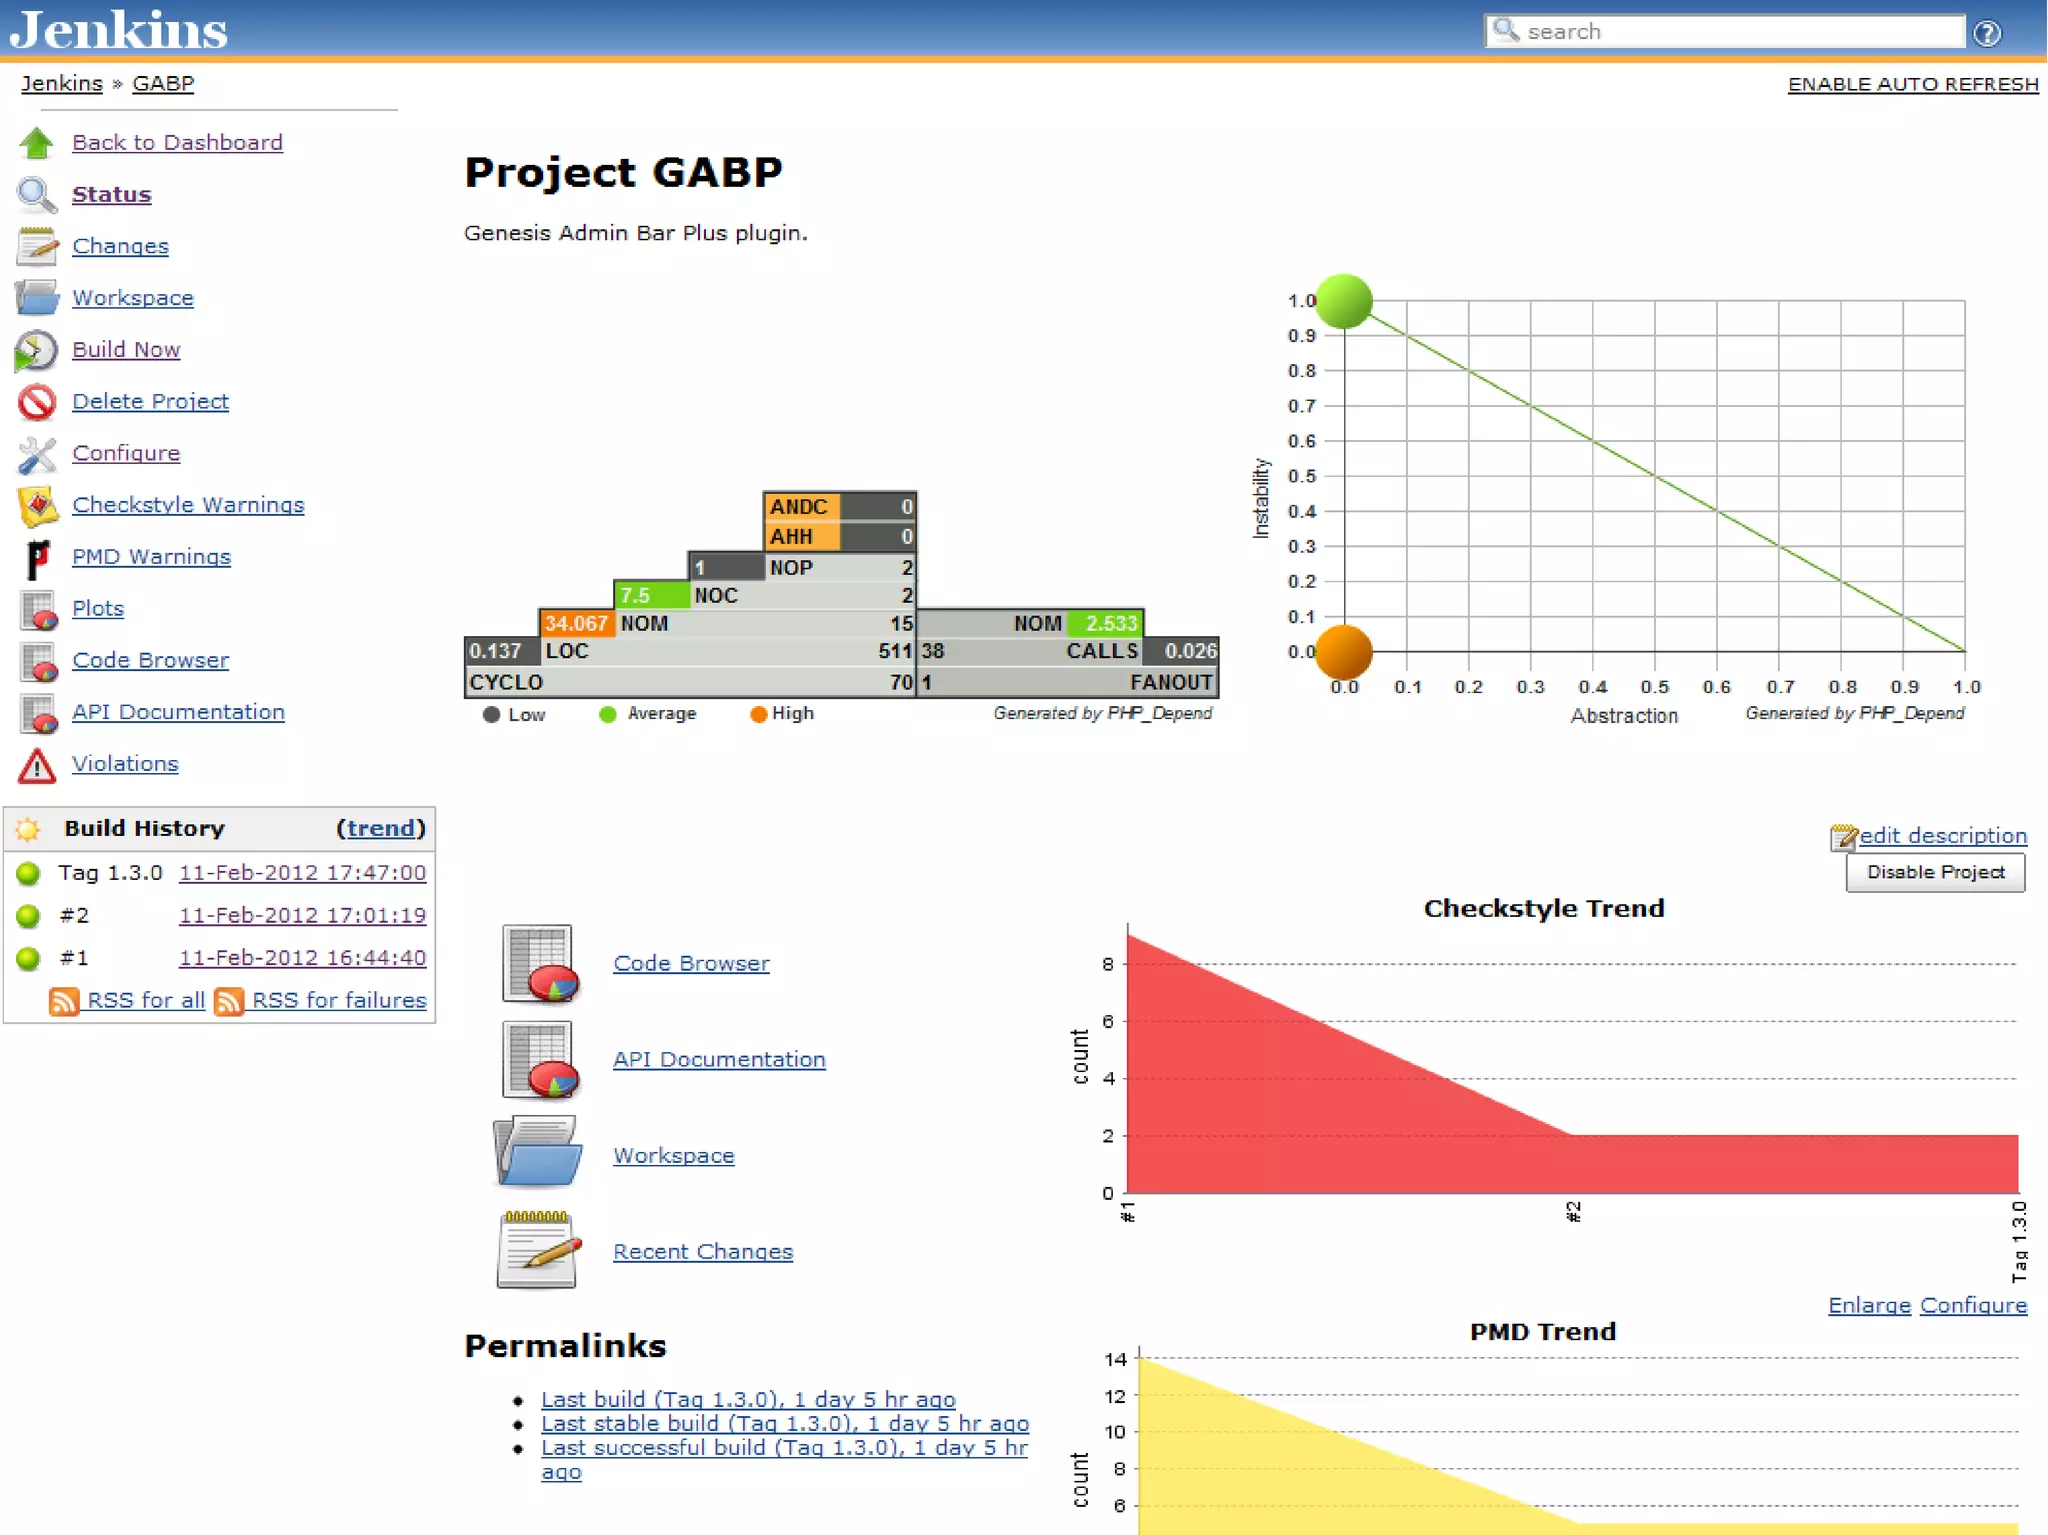
Task: Click GABP in the breadcrumb
Action: (x=163, y=84)
